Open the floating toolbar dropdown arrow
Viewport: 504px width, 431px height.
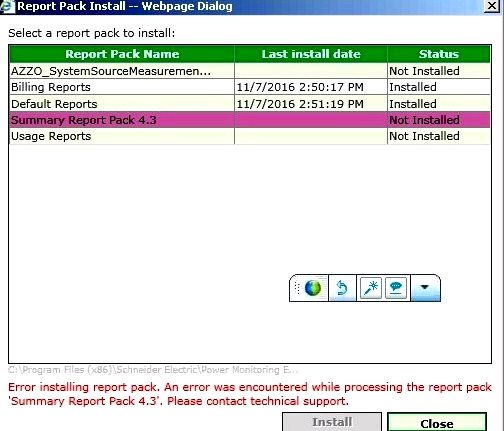coord(425,287)
